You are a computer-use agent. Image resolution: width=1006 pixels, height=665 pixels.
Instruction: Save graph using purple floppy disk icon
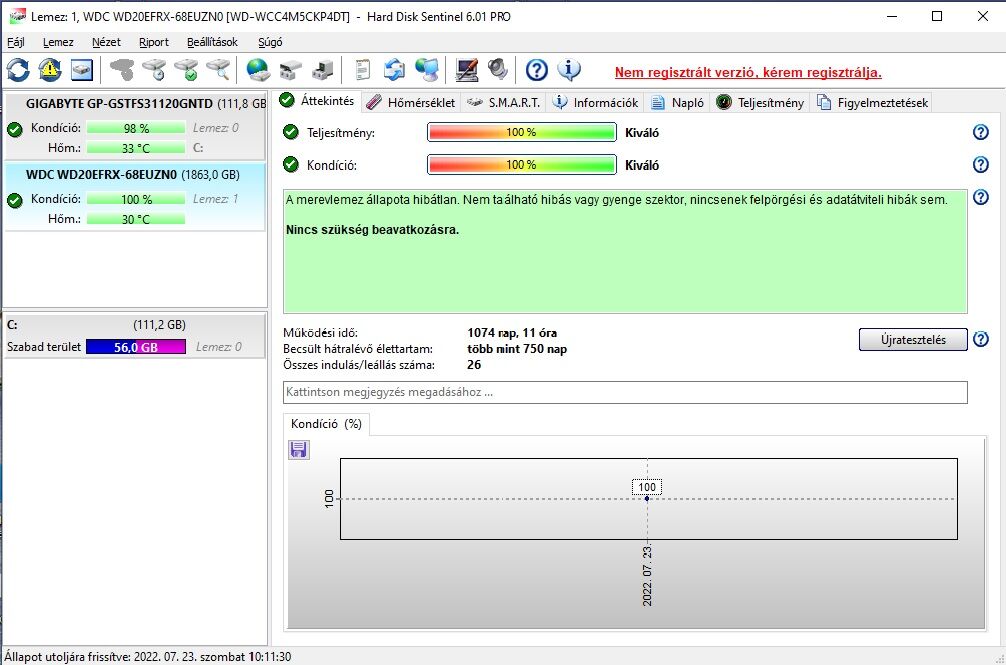pyautogui.click(x=298, y=450)
